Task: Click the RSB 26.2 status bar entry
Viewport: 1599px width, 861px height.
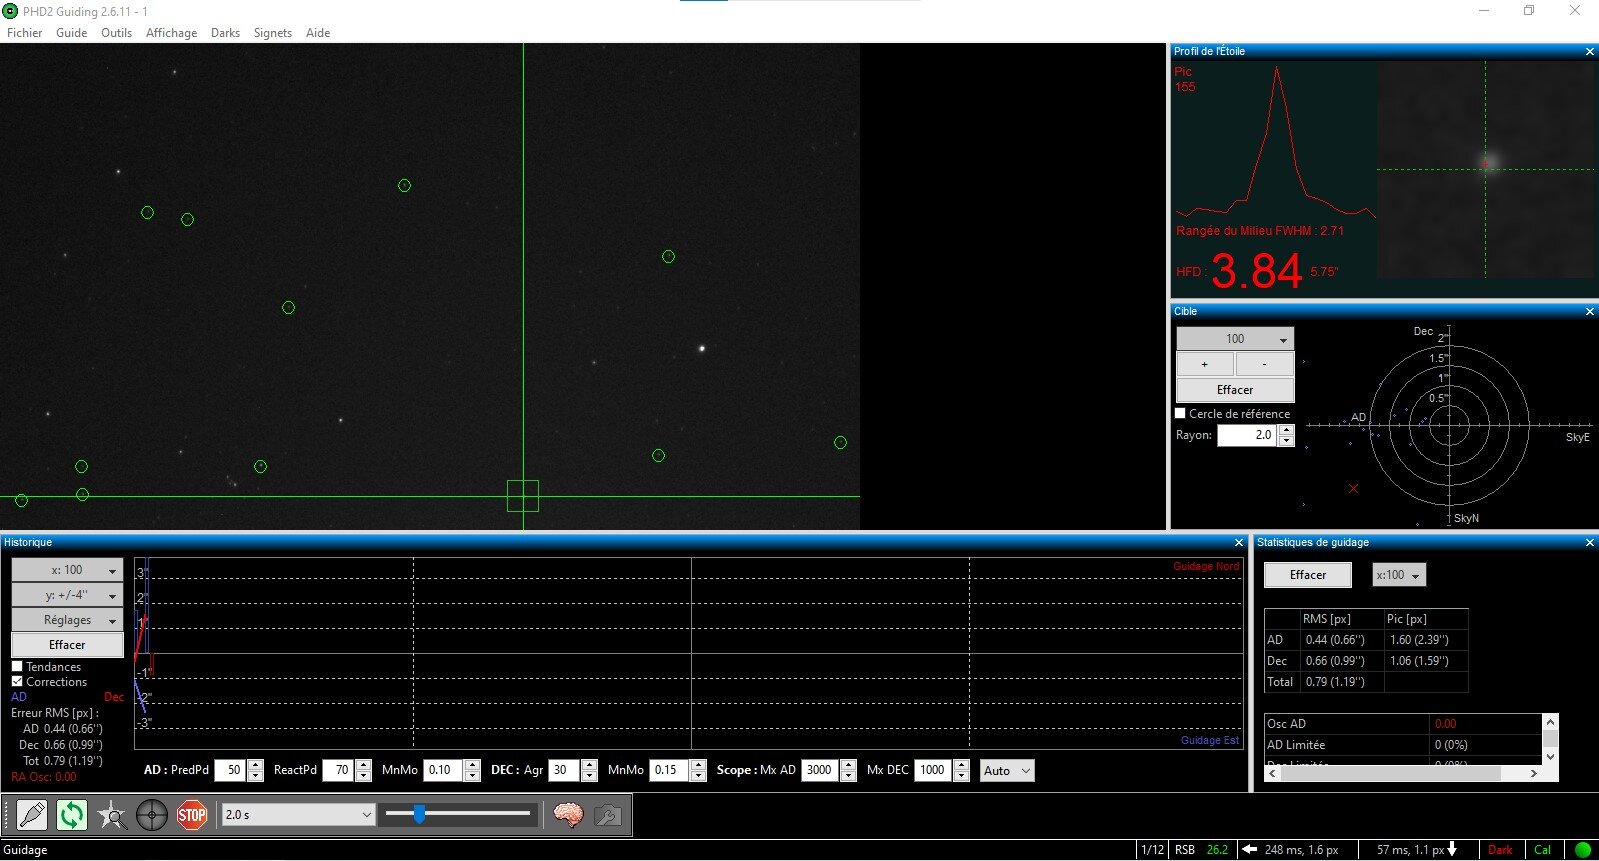Action: pos(1201,850)
